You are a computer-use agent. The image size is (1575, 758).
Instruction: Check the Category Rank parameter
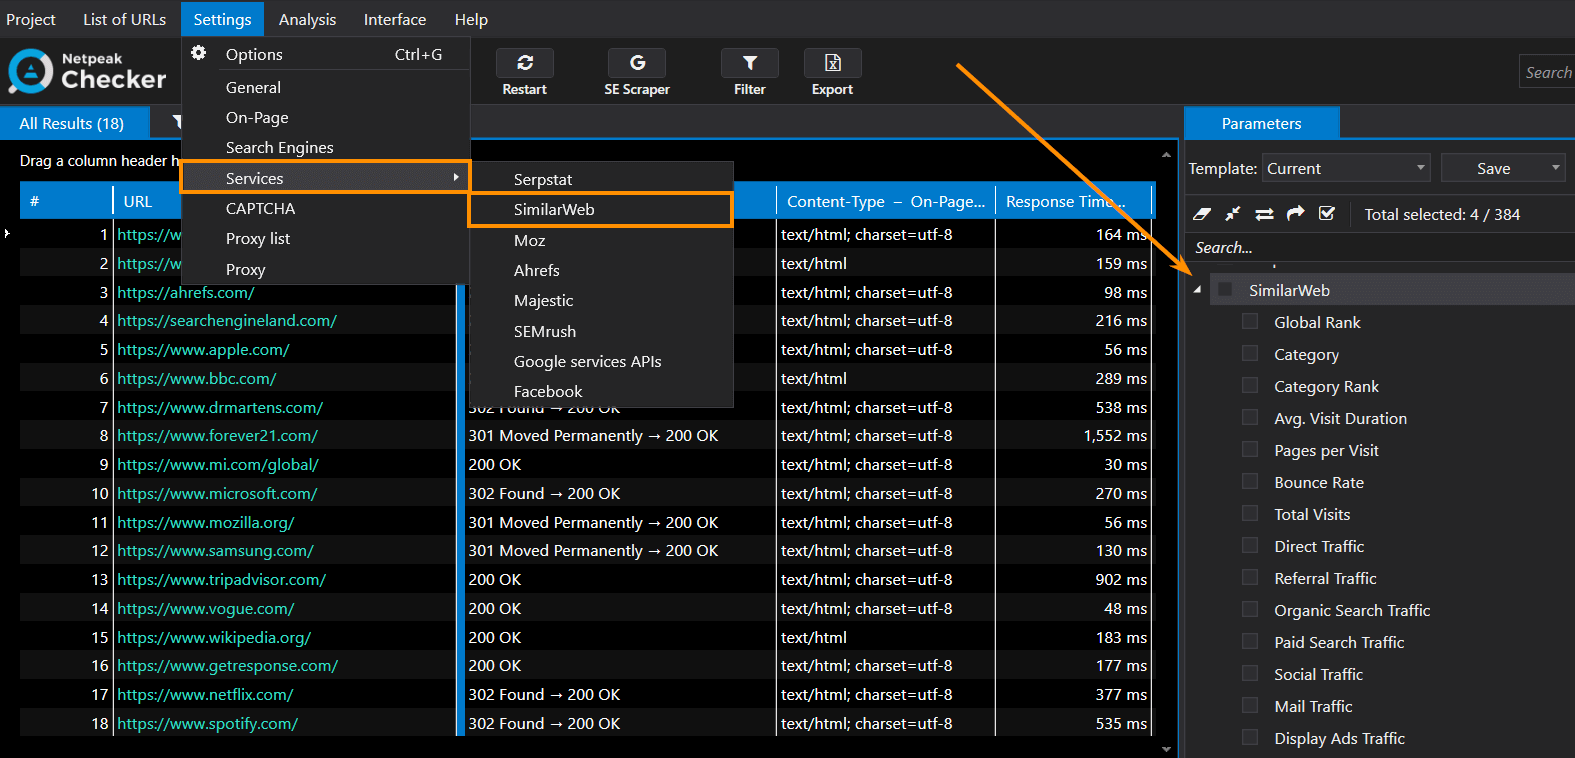coord(1250,386)
